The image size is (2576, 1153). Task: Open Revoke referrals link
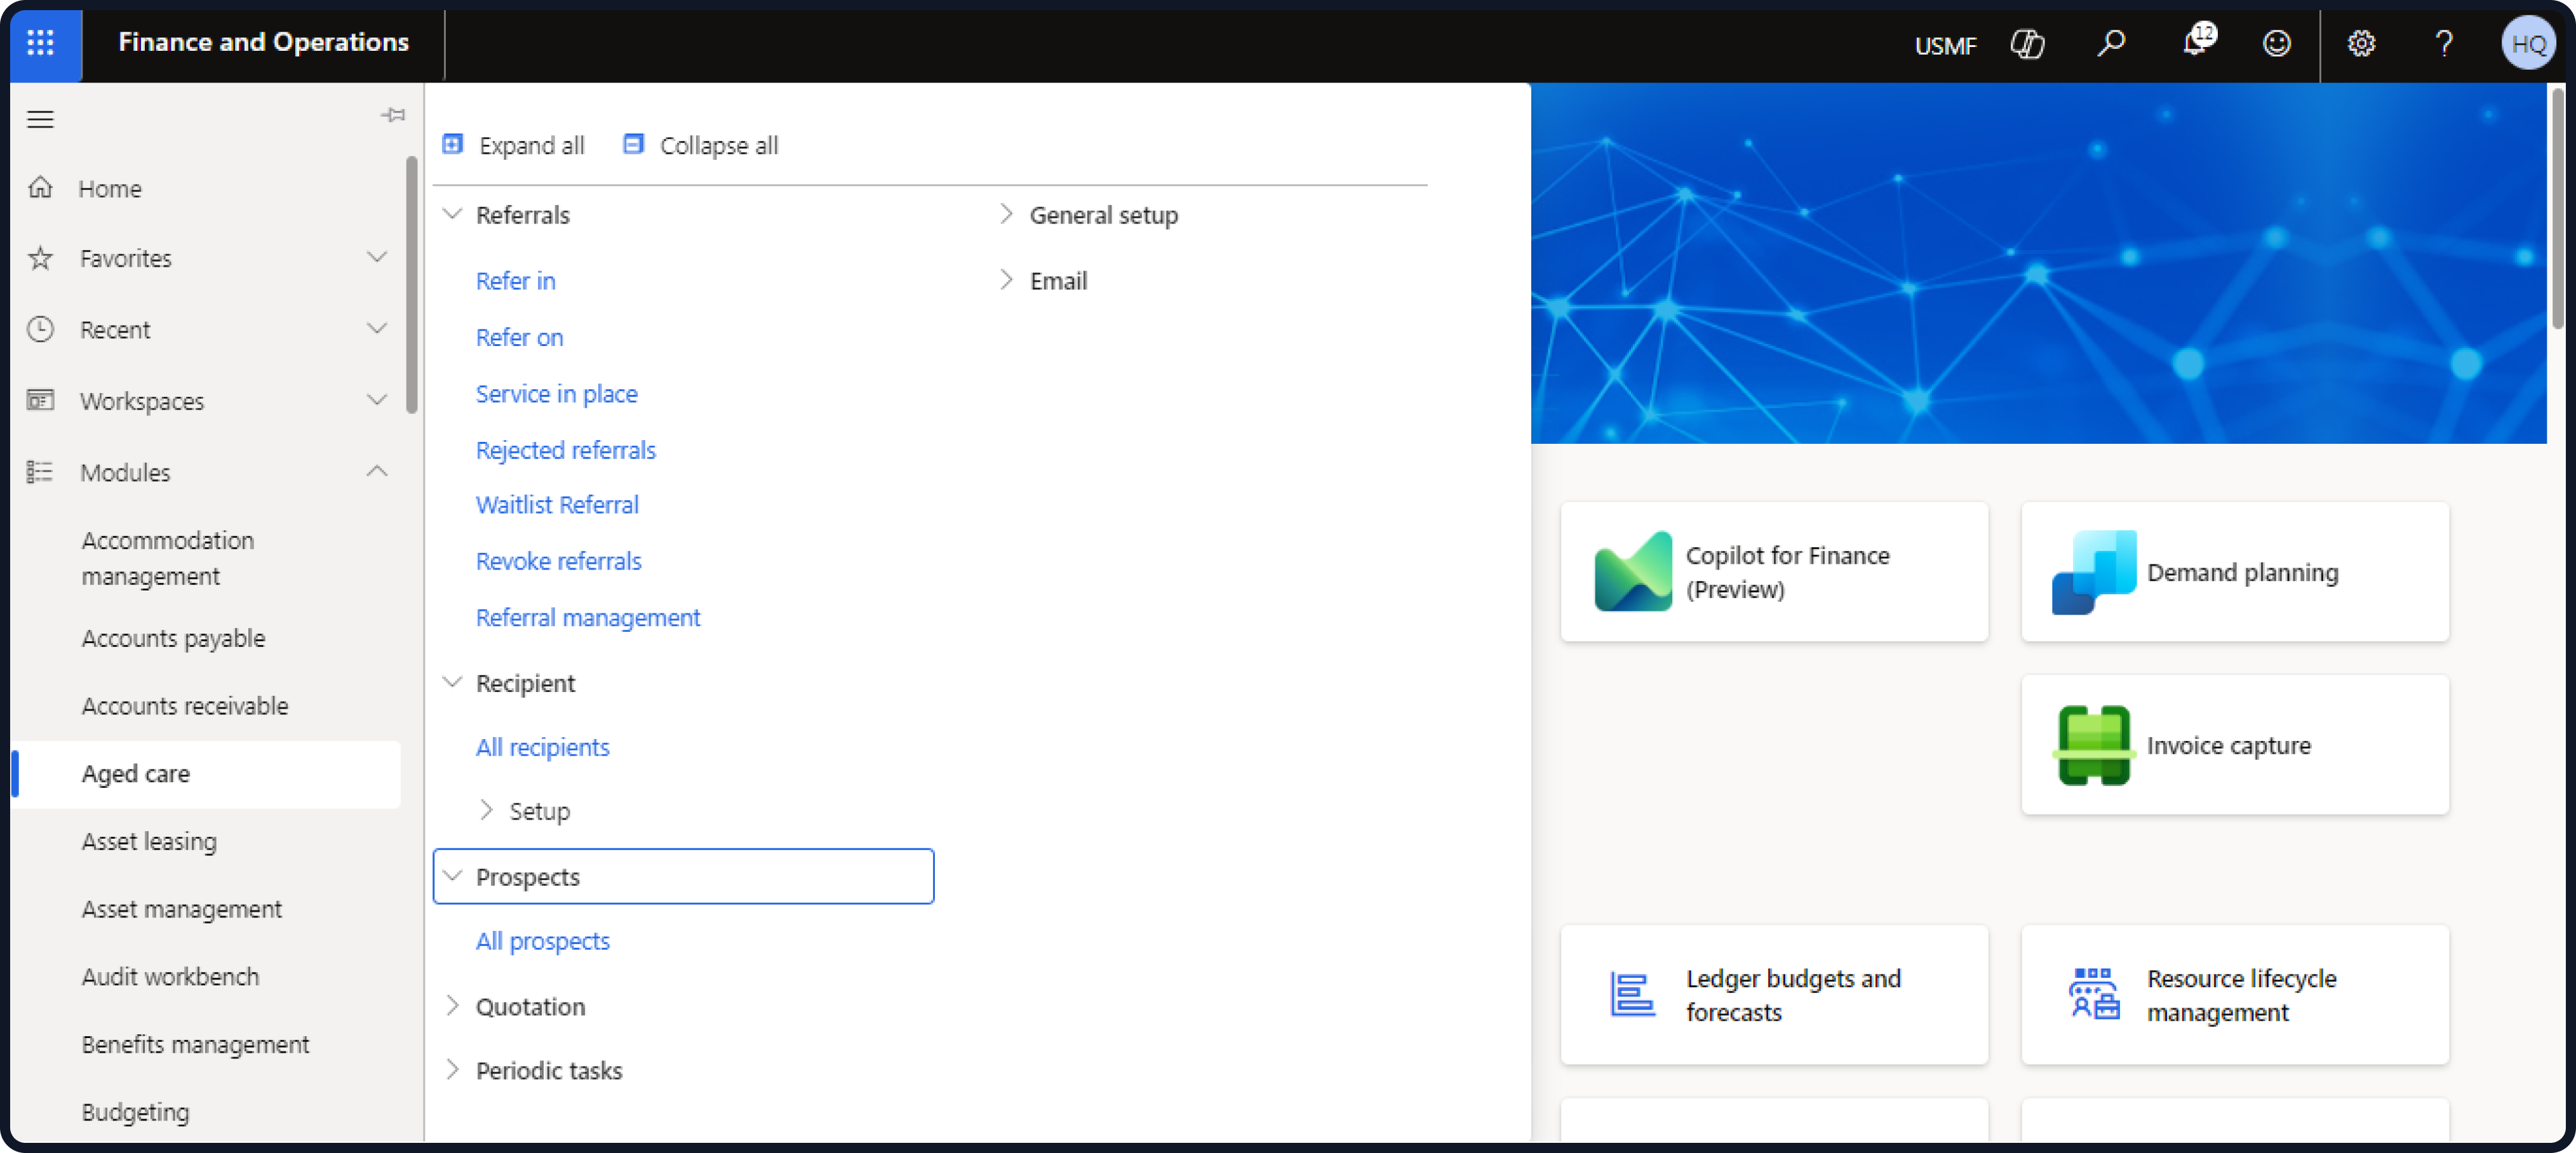tap(558, 561)
